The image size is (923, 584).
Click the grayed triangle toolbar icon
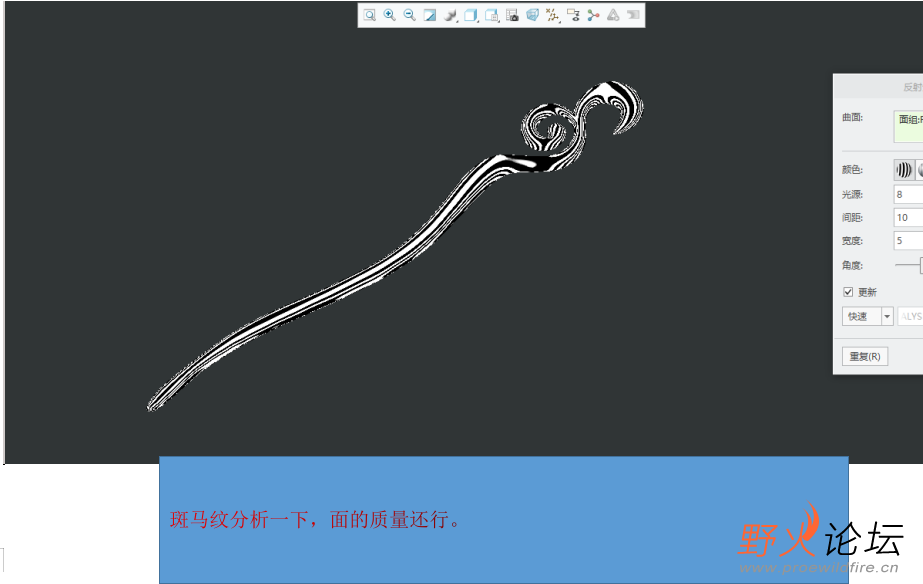pyautogui.click(x=613, y=15)
